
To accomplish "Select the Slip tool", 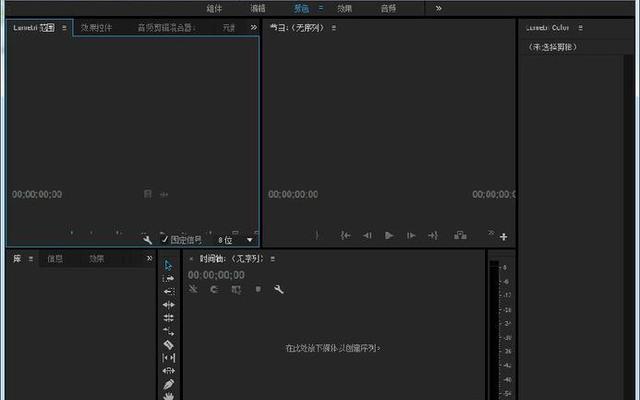I will (x=168, y=358).
